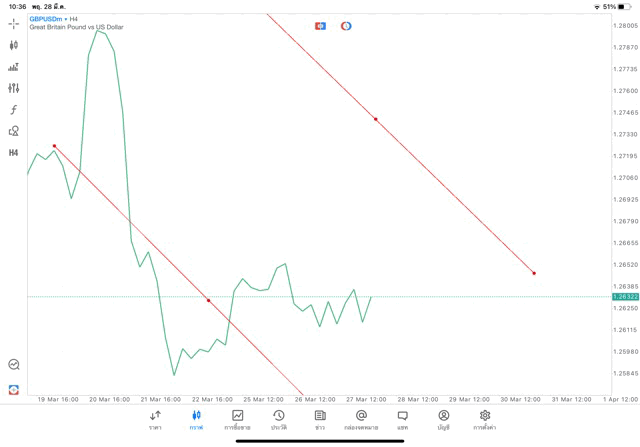Open the การตั้งค่า (Settings) tab
The image size is (640, 447).
pyautogui.click(x=485, y=419)
